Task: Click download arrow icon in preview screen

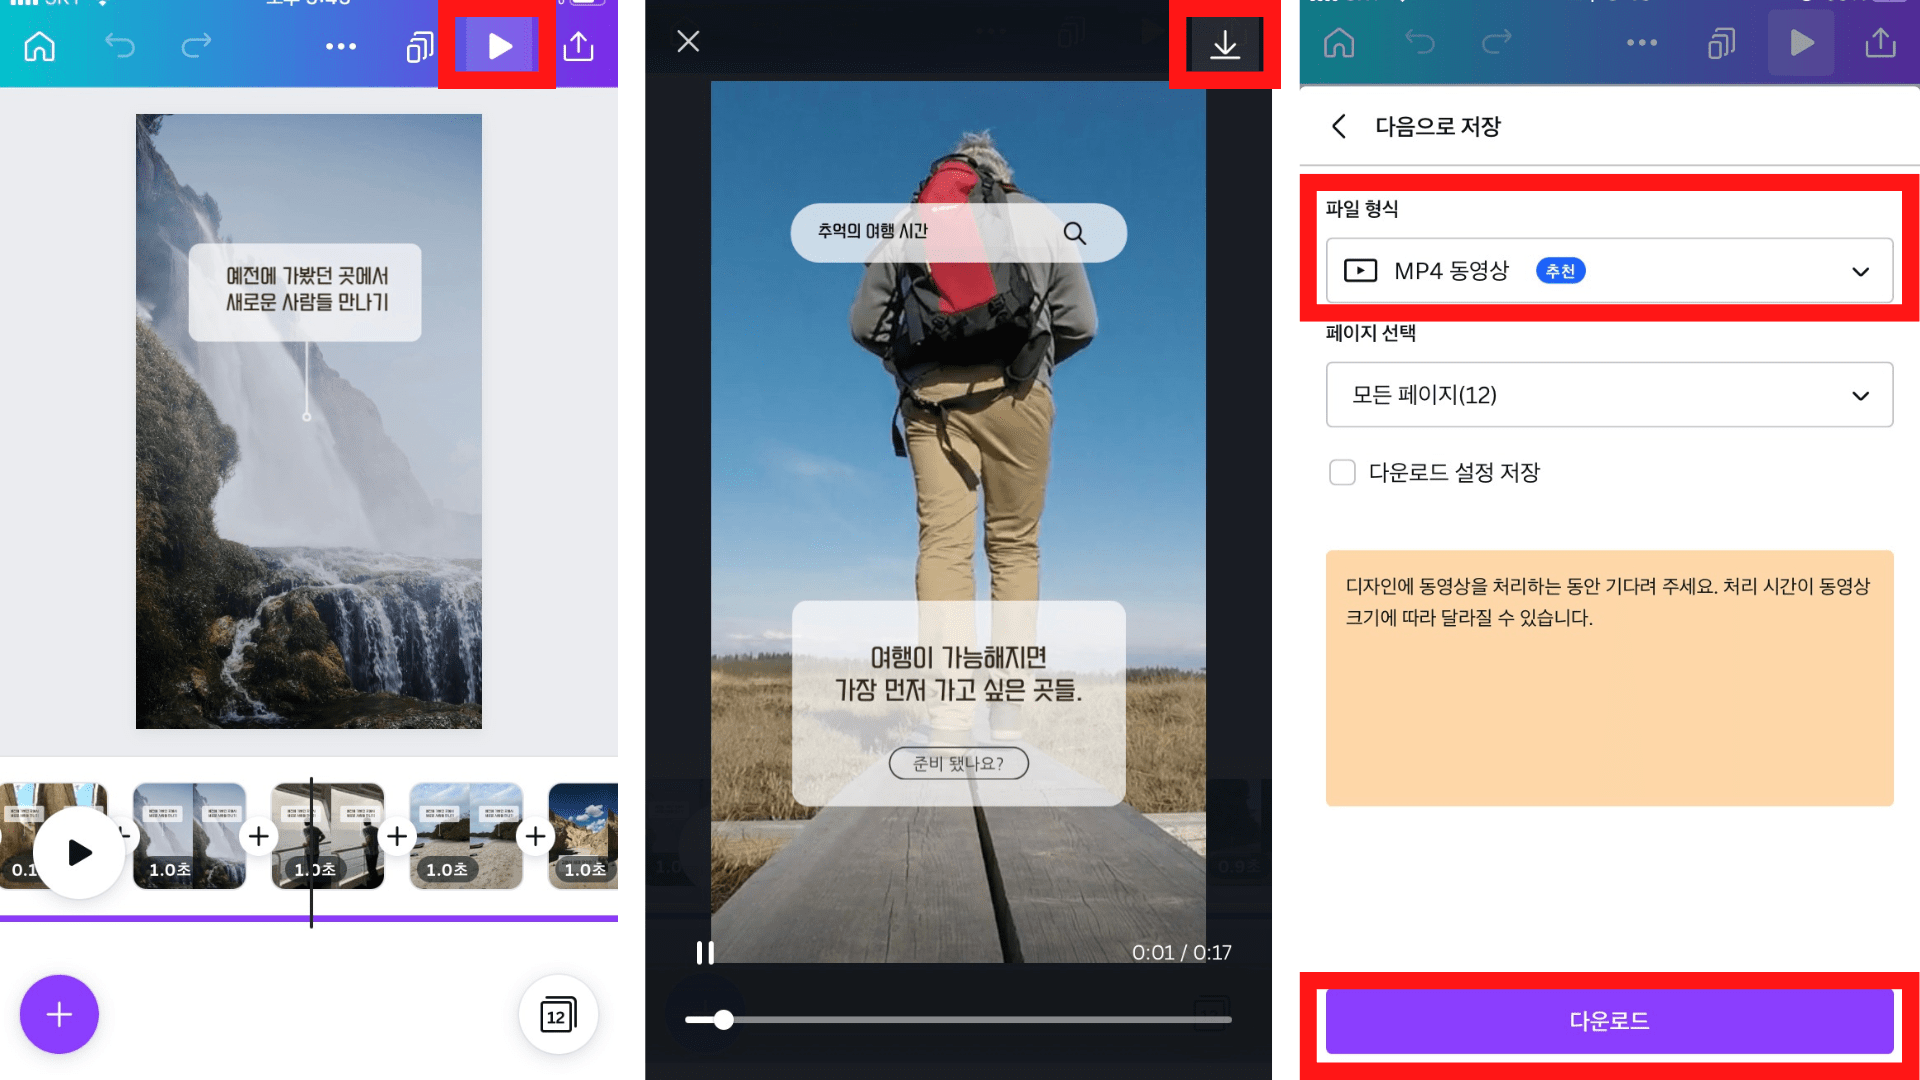Action: [x=1225, y=45]
